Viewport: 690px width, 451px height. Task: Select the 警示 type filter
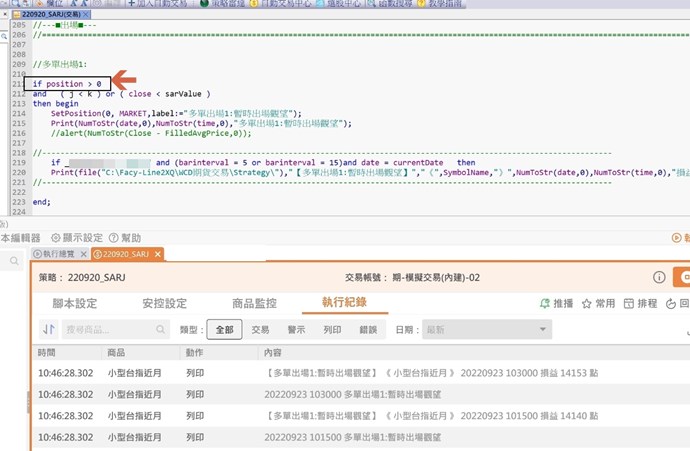pos(296,329)
